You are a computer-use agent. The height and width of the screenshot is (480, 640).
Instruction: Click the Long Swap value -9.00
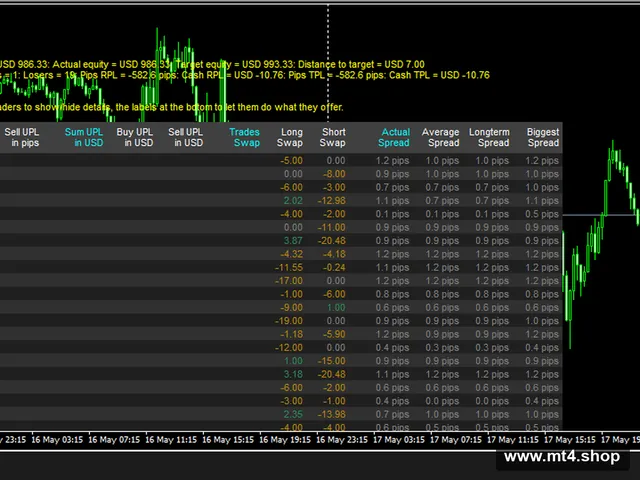pos(291,308)
